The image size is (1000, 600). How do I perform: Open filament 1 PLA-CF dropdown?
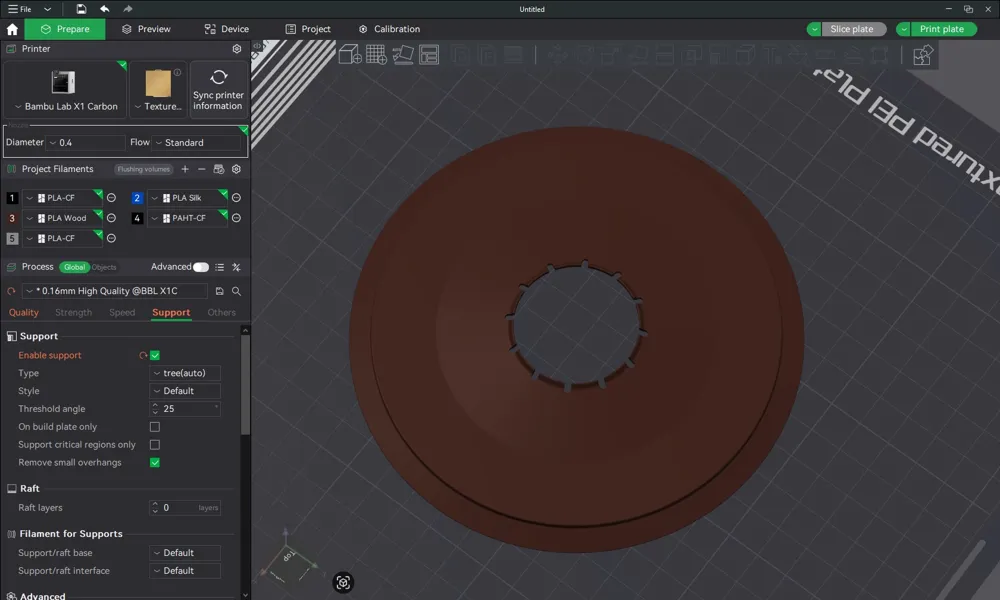[62, 198]
